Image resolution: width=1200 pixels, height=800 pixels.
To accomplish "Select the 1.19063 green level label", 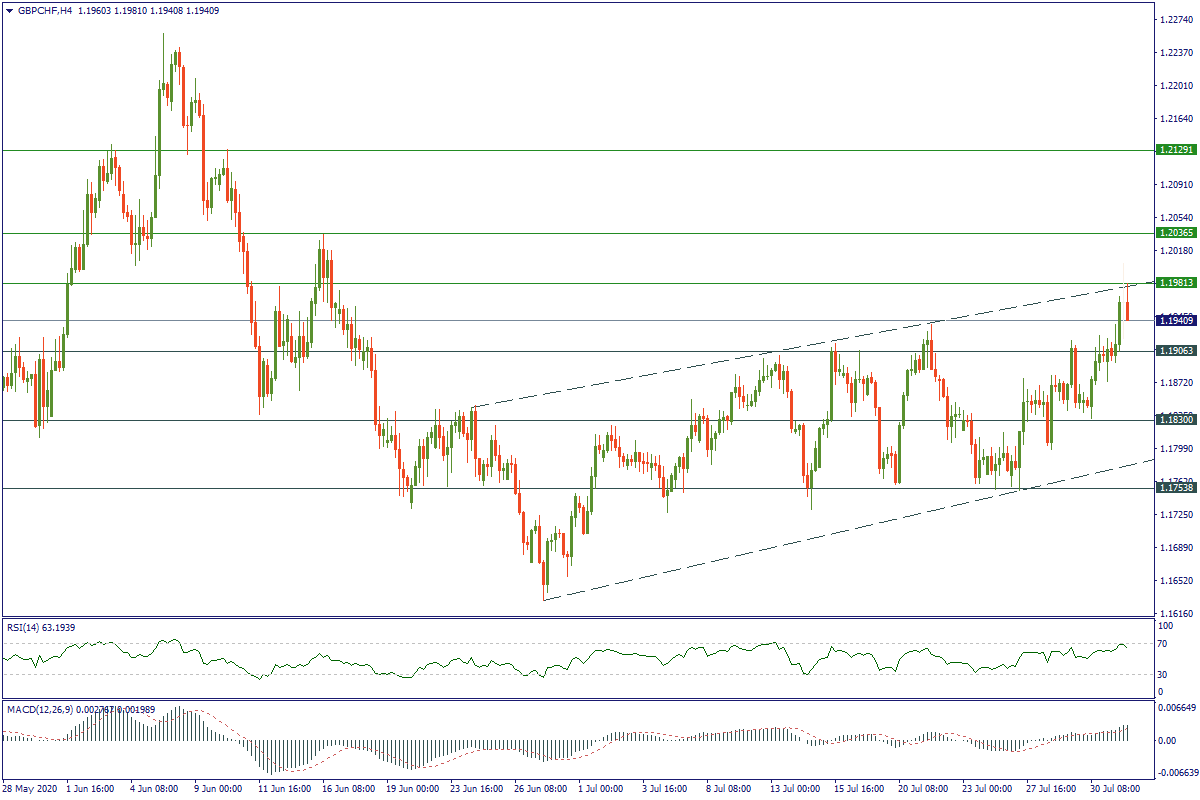I will (1175, 351).
